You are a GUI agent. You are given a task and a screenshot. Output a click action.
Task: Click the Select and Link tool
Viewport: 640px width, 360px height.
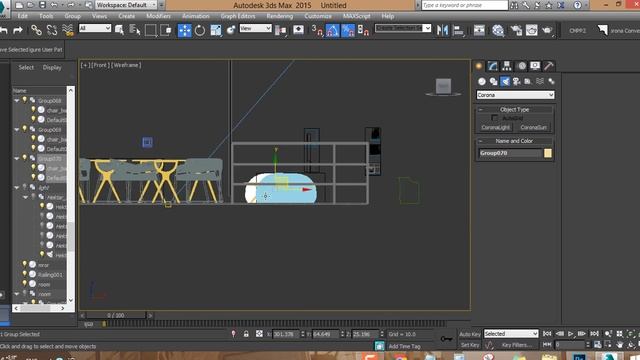point(36,30)
